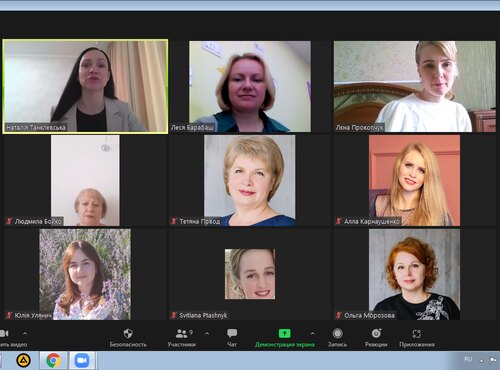The width and height of the screenshot is (500, 370).
Task: Expand screen share options chevron
Action: tap(312, 333)
